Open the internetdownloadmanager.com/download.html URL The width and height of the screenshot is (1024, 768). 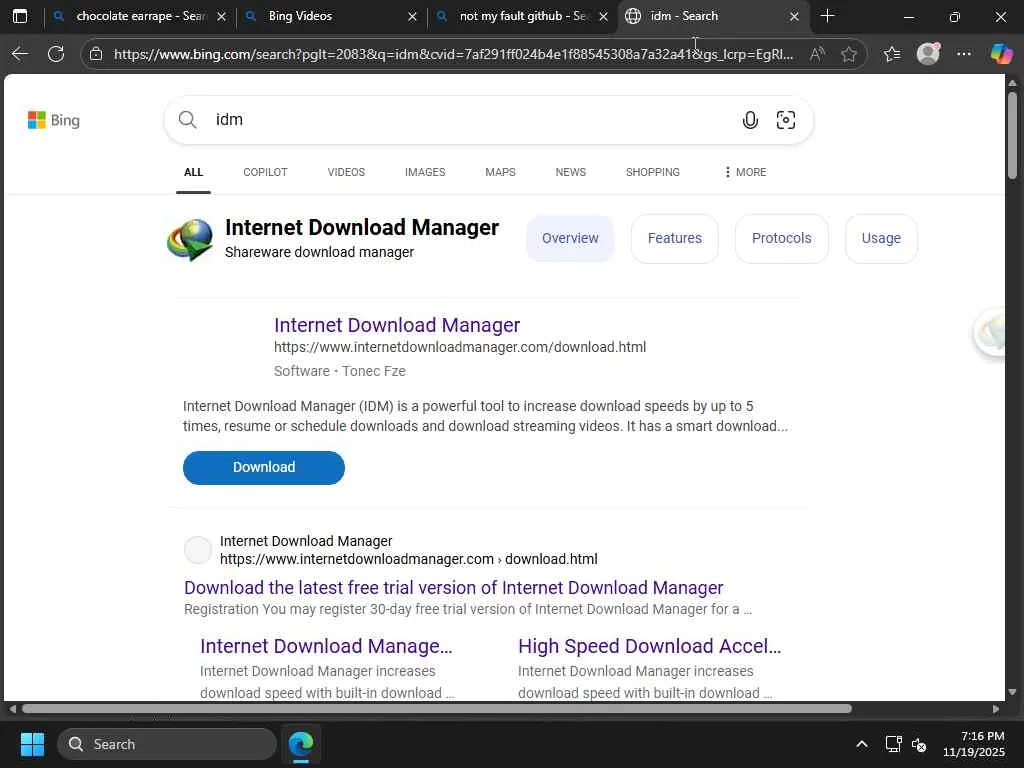click(x=460, y=347)
